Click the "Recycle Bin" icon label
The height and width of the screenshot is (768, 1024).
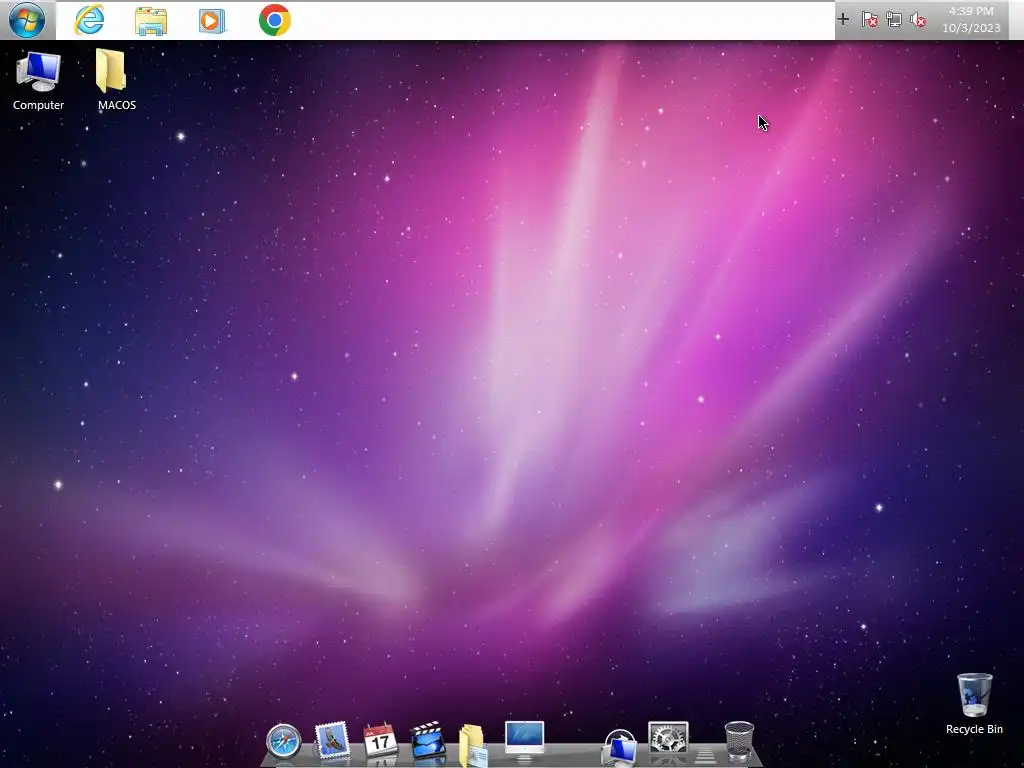tap(974, 729)
